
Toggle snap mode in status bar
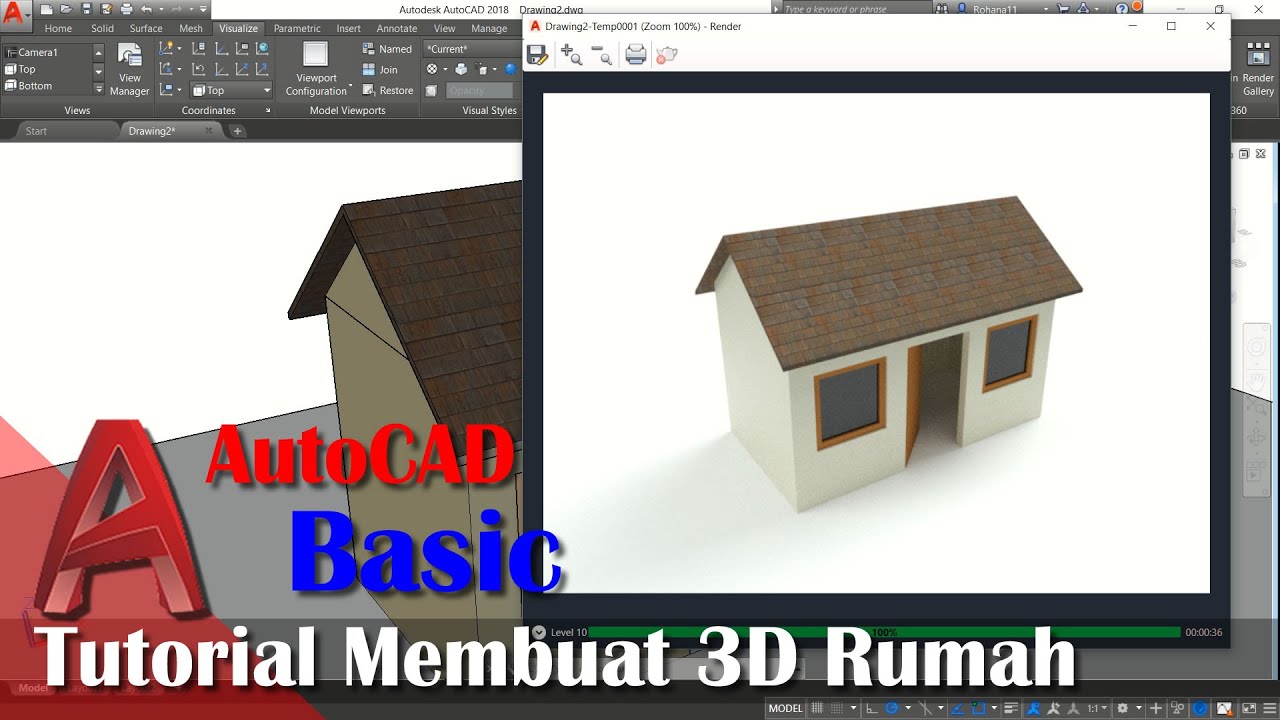click(x=837, y=708)
